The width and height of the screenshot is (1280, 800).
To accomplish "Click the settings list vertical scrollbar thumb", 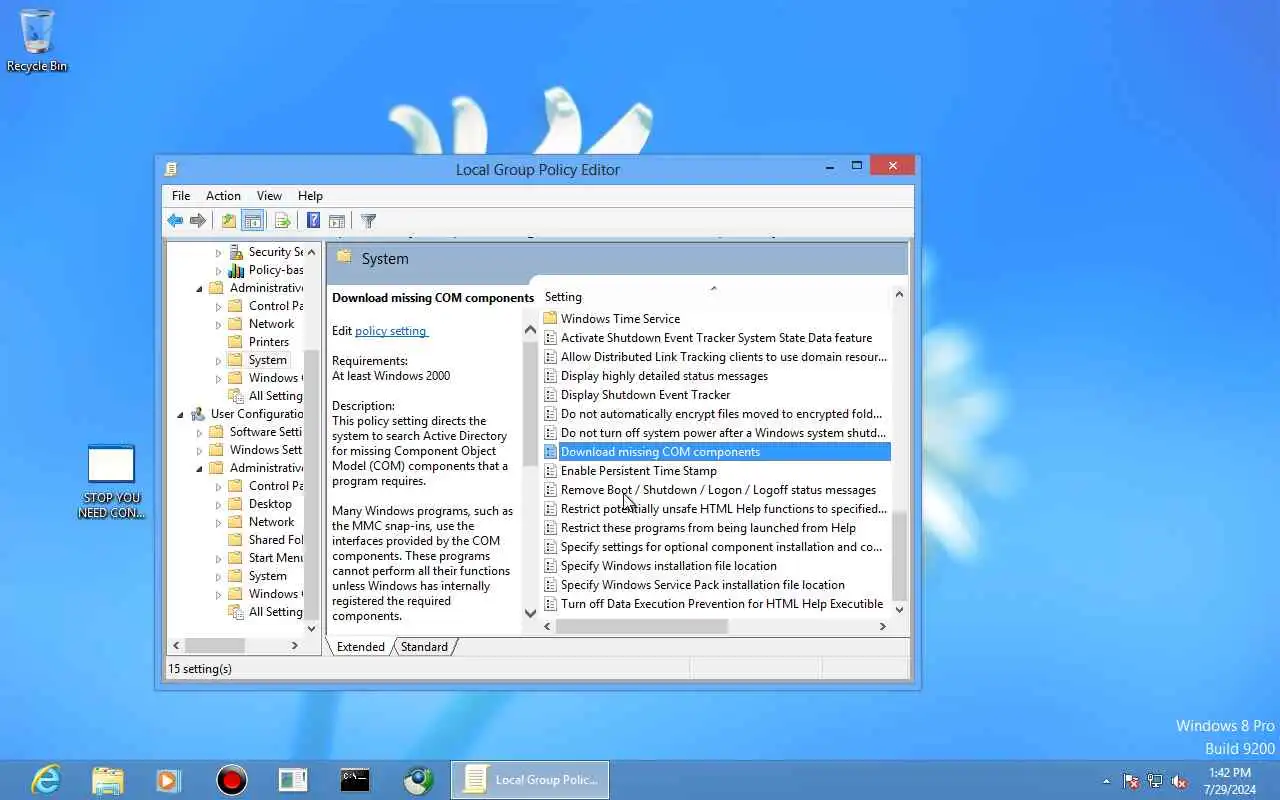I will [899, 556].
